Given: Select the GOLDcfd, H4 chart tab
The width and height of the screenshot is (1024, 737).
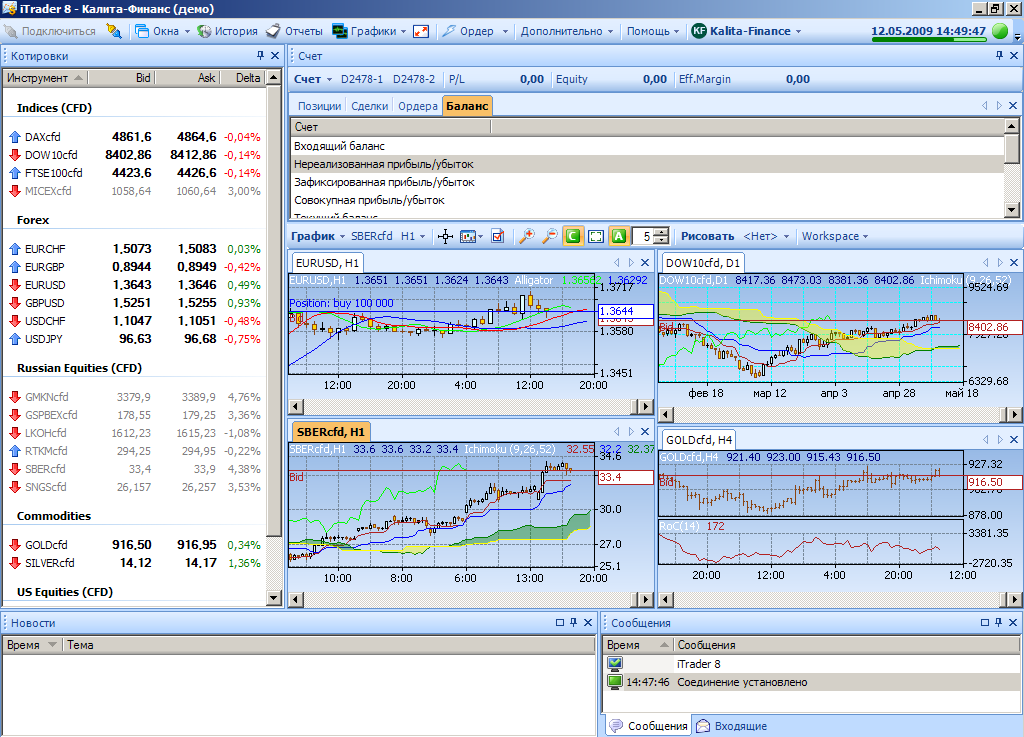Looking at the screenshot, I should point(699,440).
